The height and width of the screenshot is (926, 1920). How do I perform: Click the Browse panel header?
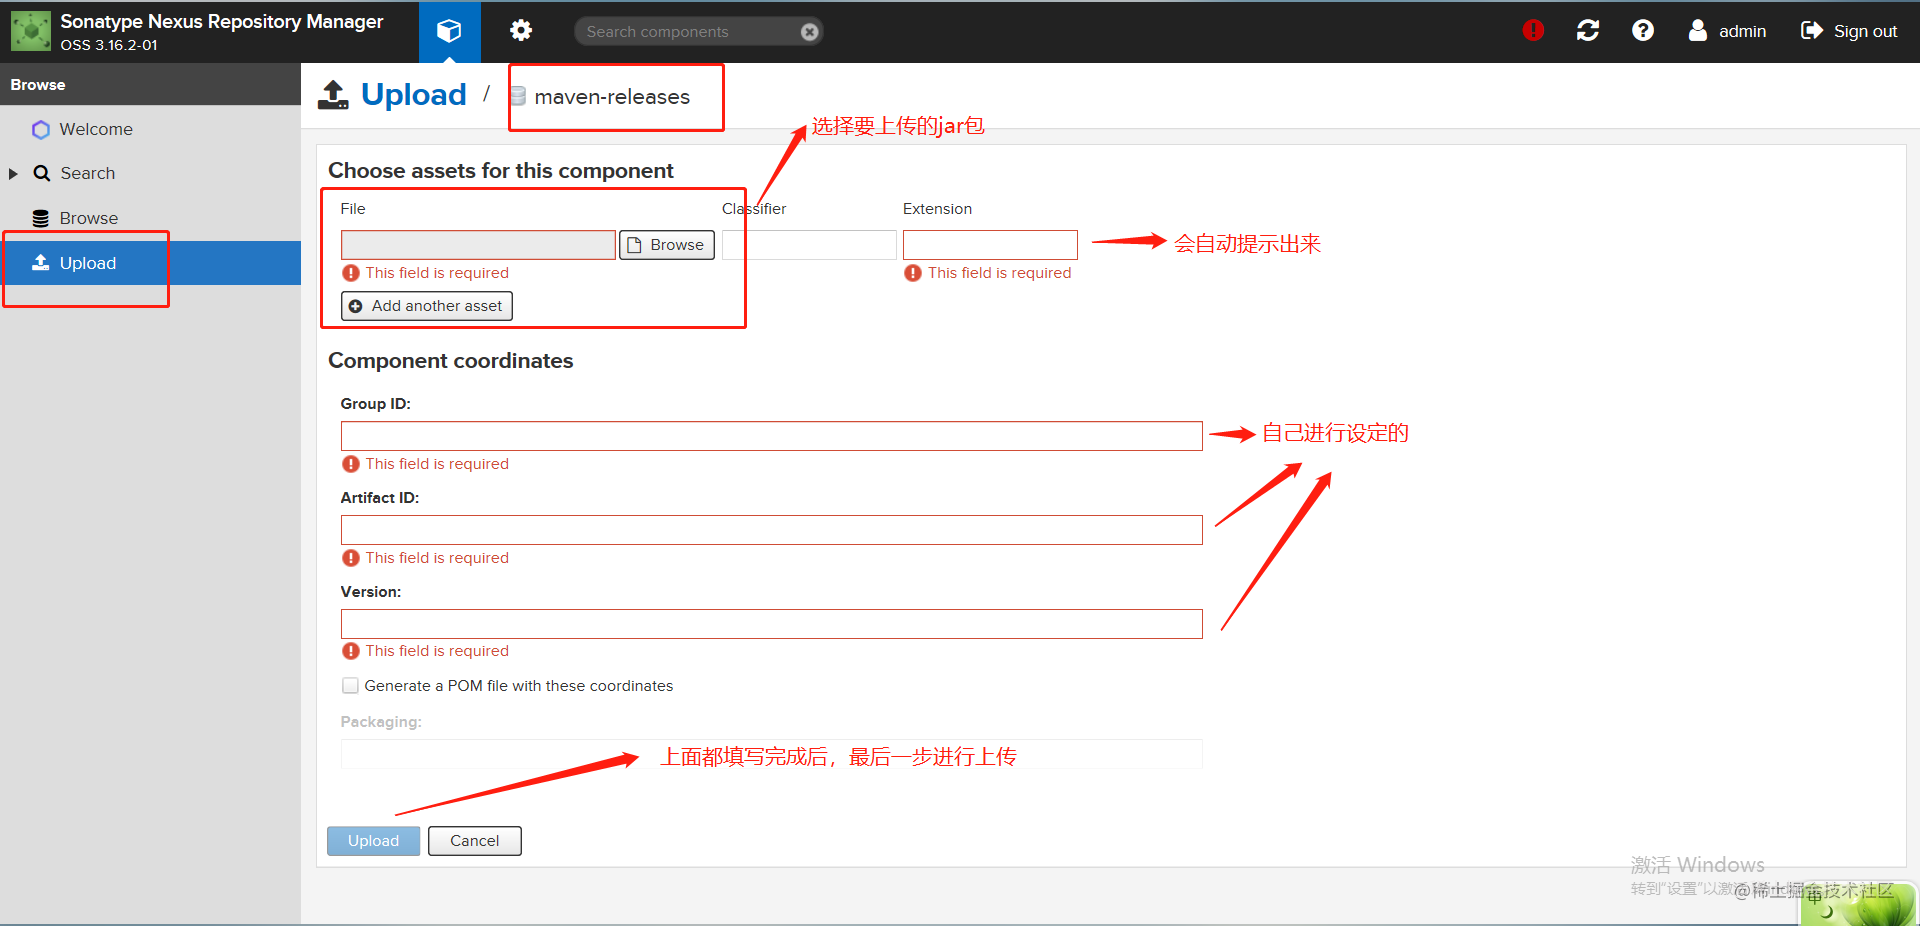pos(150,85)
